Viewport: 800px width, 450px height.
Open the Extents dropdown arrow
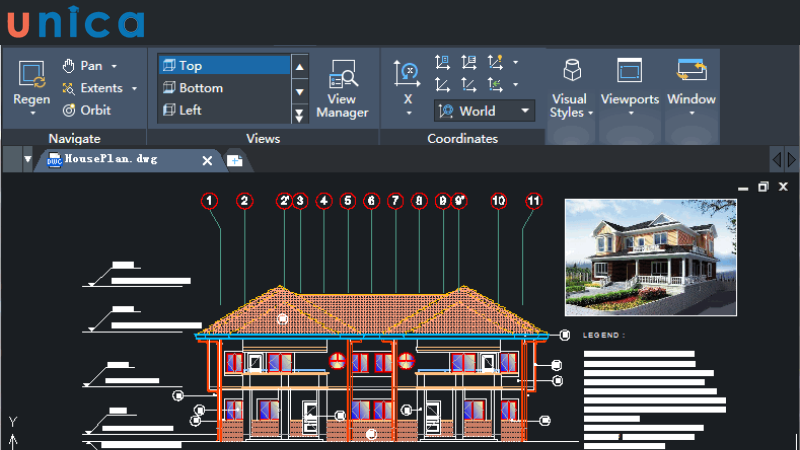(134, 88)
